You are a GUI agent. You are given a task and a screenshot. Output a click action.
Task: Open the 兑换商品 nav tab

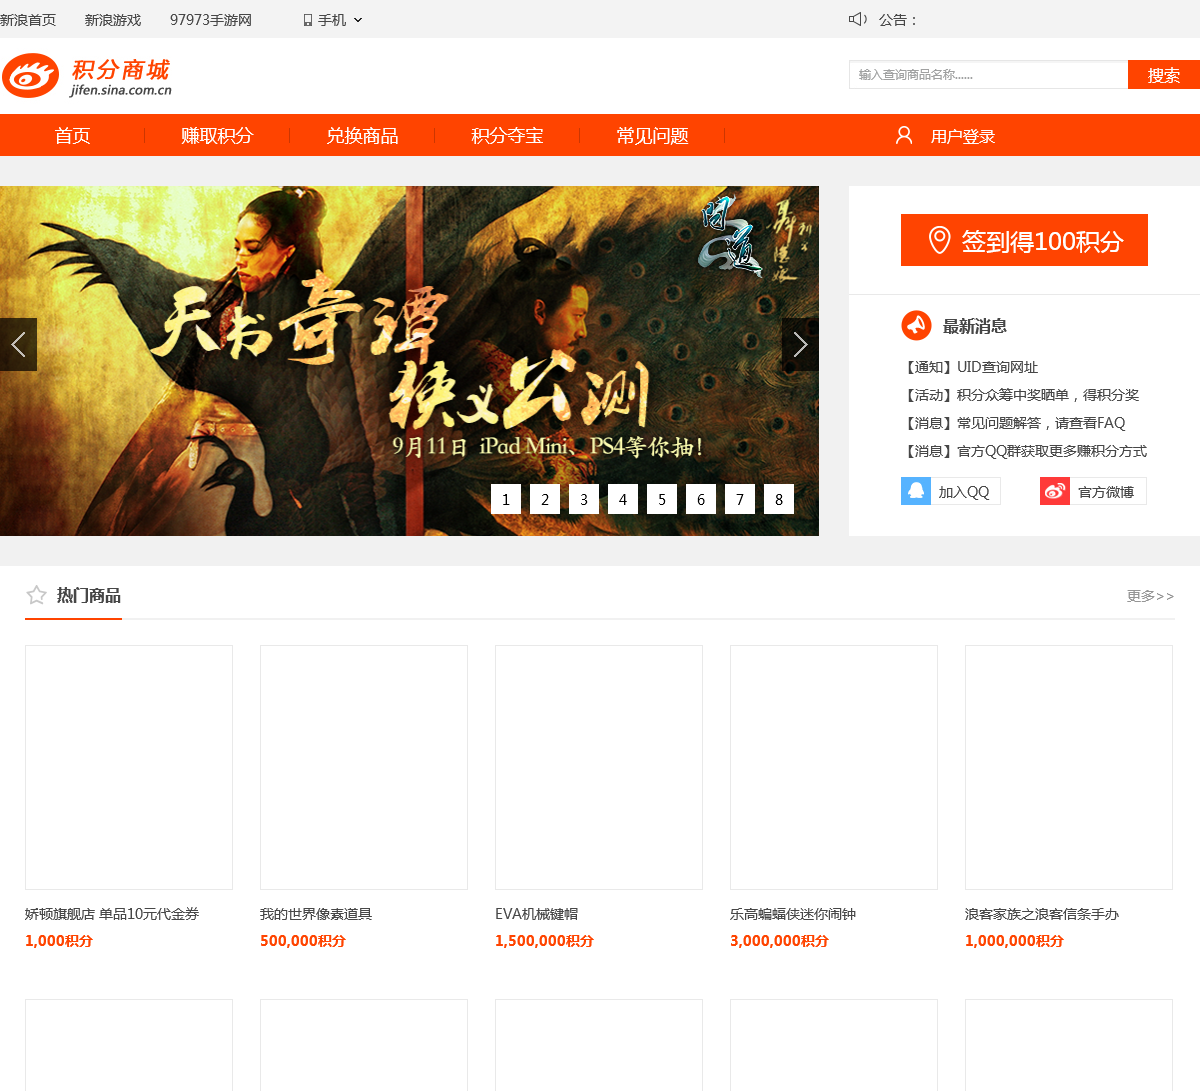362,135
